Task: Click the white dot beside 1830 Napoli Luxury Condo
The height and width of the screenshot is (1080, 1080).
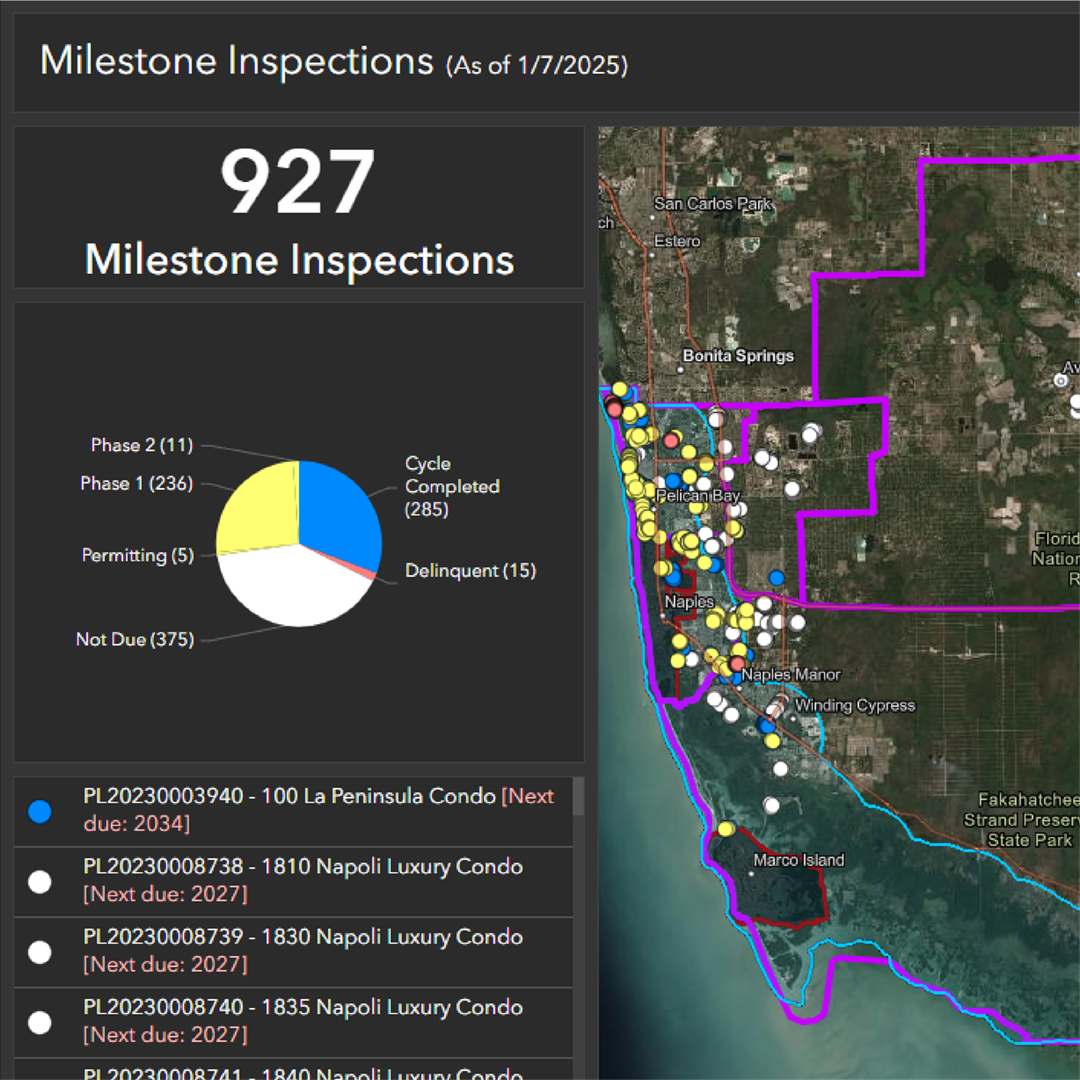Action: pos(40,952)
